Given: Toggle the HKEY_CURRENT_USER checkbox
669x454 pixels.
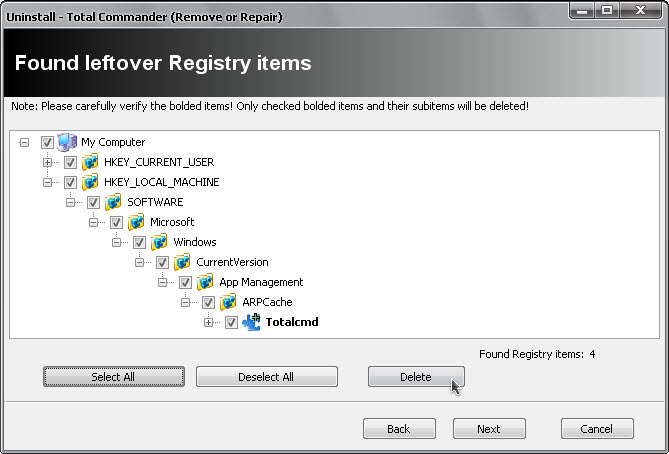Looking at the screenshot, I should [x=70, y=162].
